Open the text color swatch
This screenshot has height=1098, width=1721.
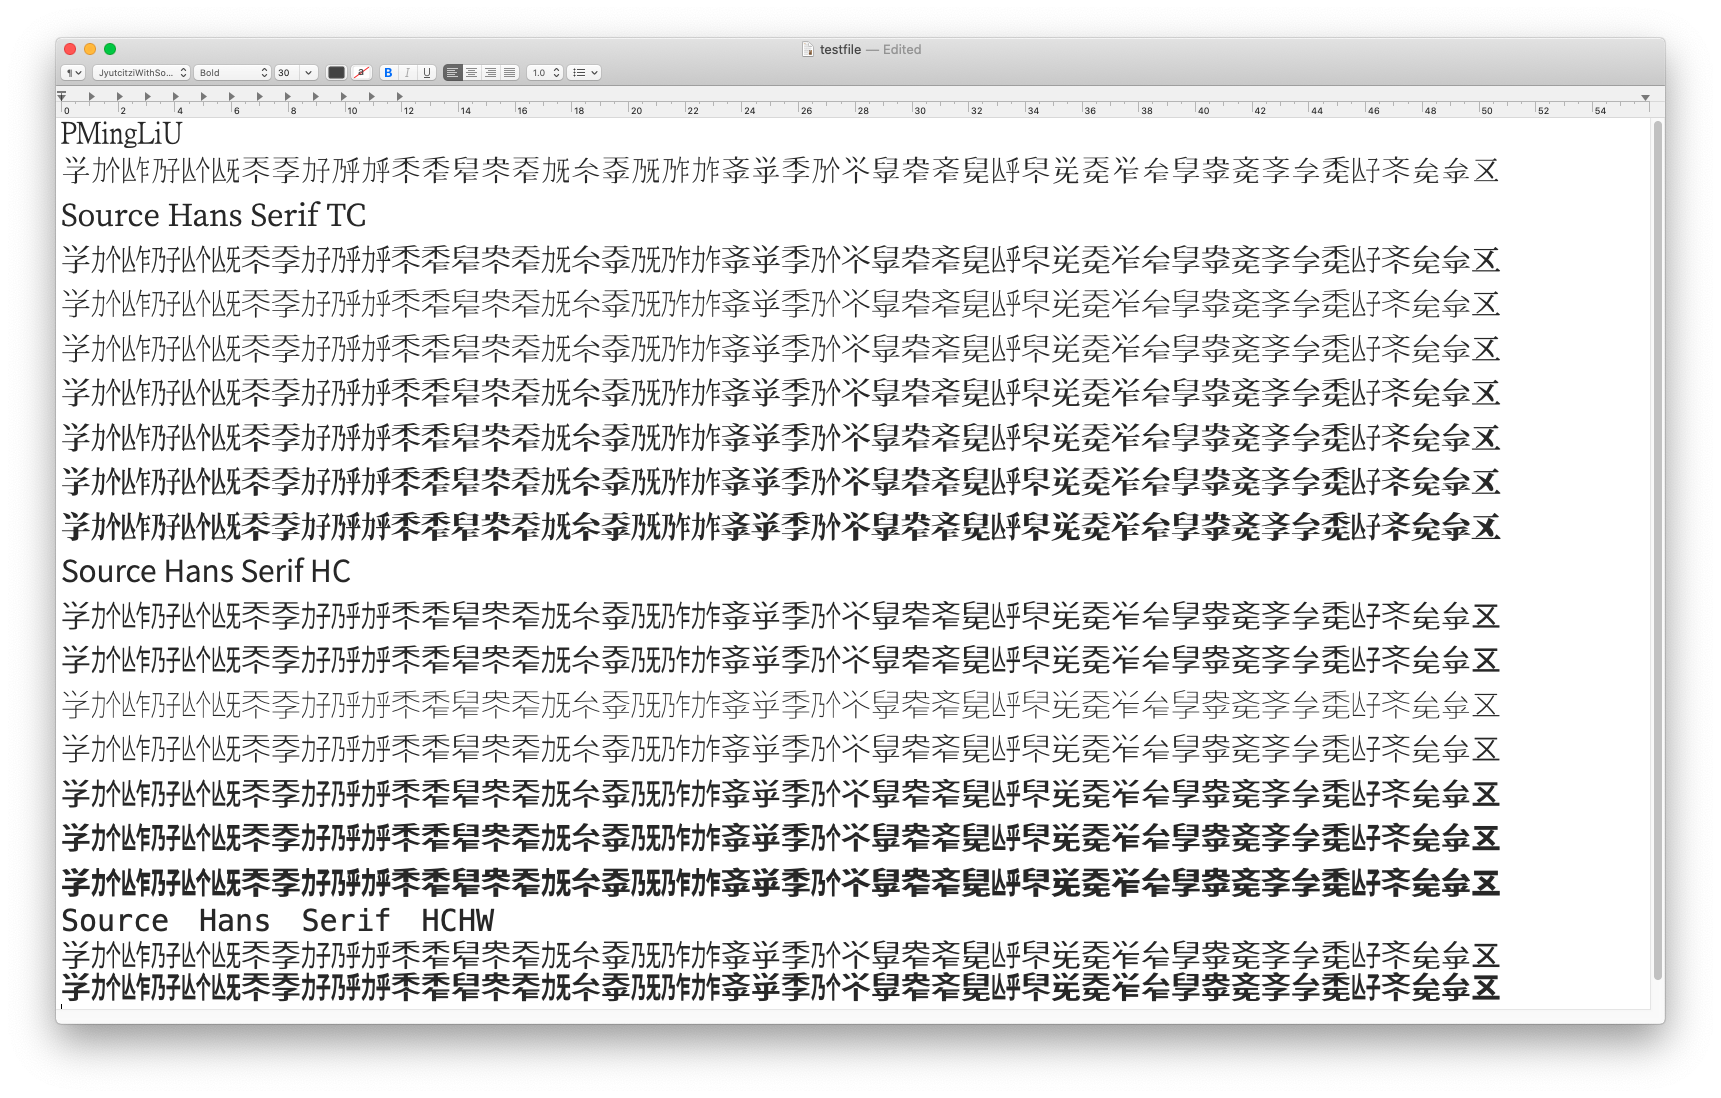click(x=336, y=73)
